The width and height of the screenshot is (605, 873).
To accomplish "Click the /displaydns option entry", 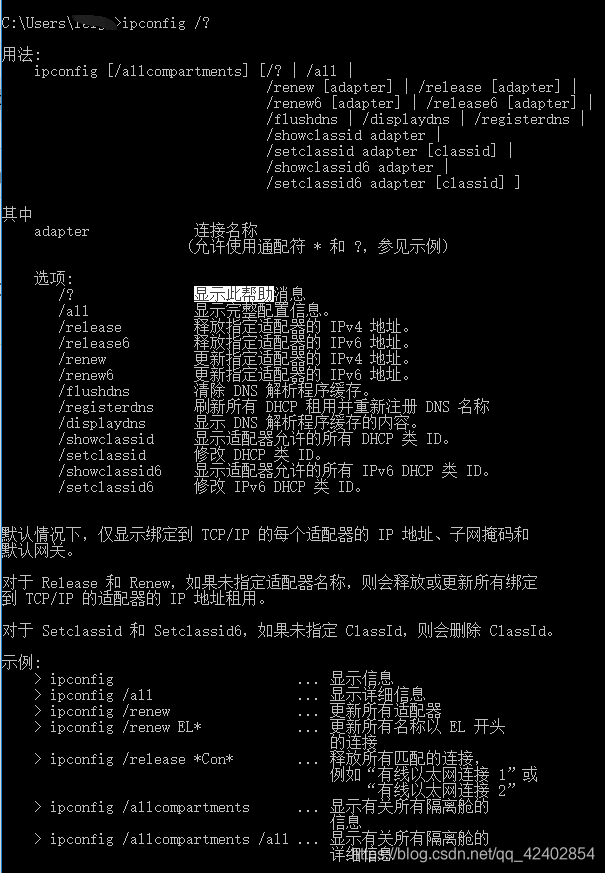I will point(102,424).
